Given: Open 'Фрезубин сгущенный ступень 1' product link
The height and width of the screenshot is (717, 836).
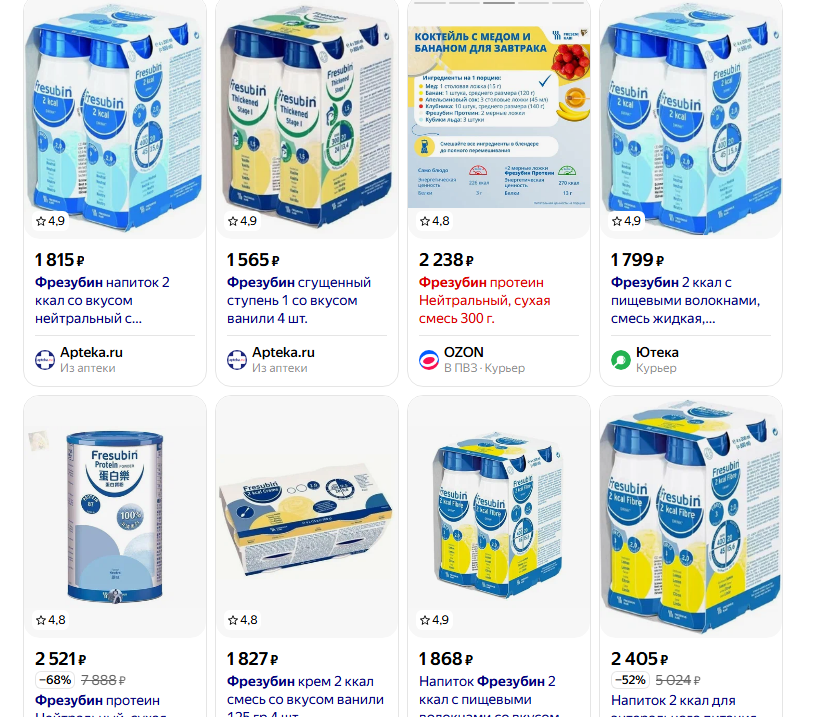Looking at the screenshot, I should [299, 301].
